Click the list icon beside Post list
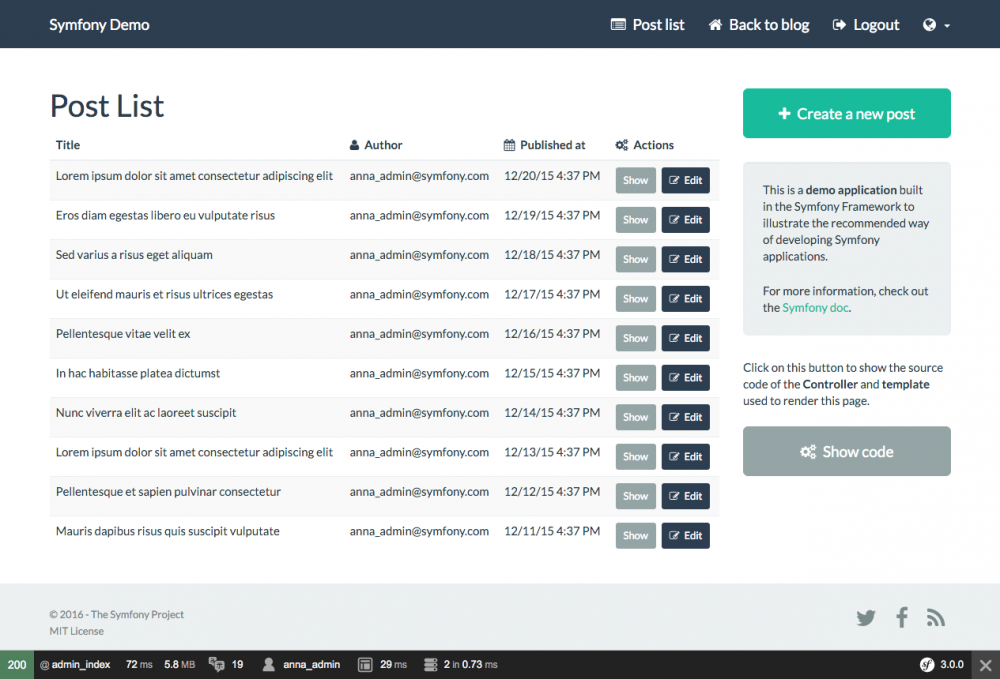1000x679 pixels. coord(618,25)
